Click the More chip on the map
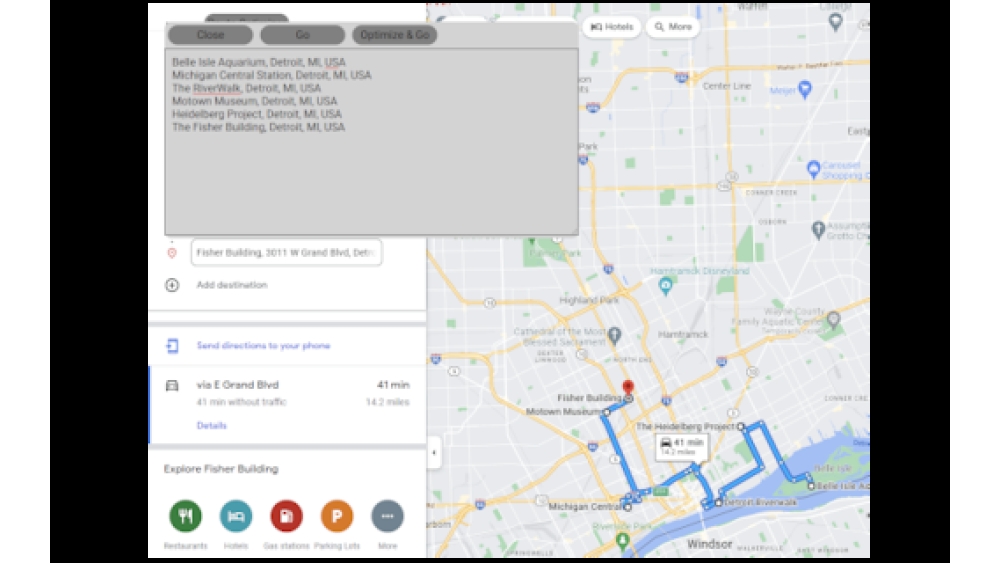The image size is (1000, 563). coord(673,27)
